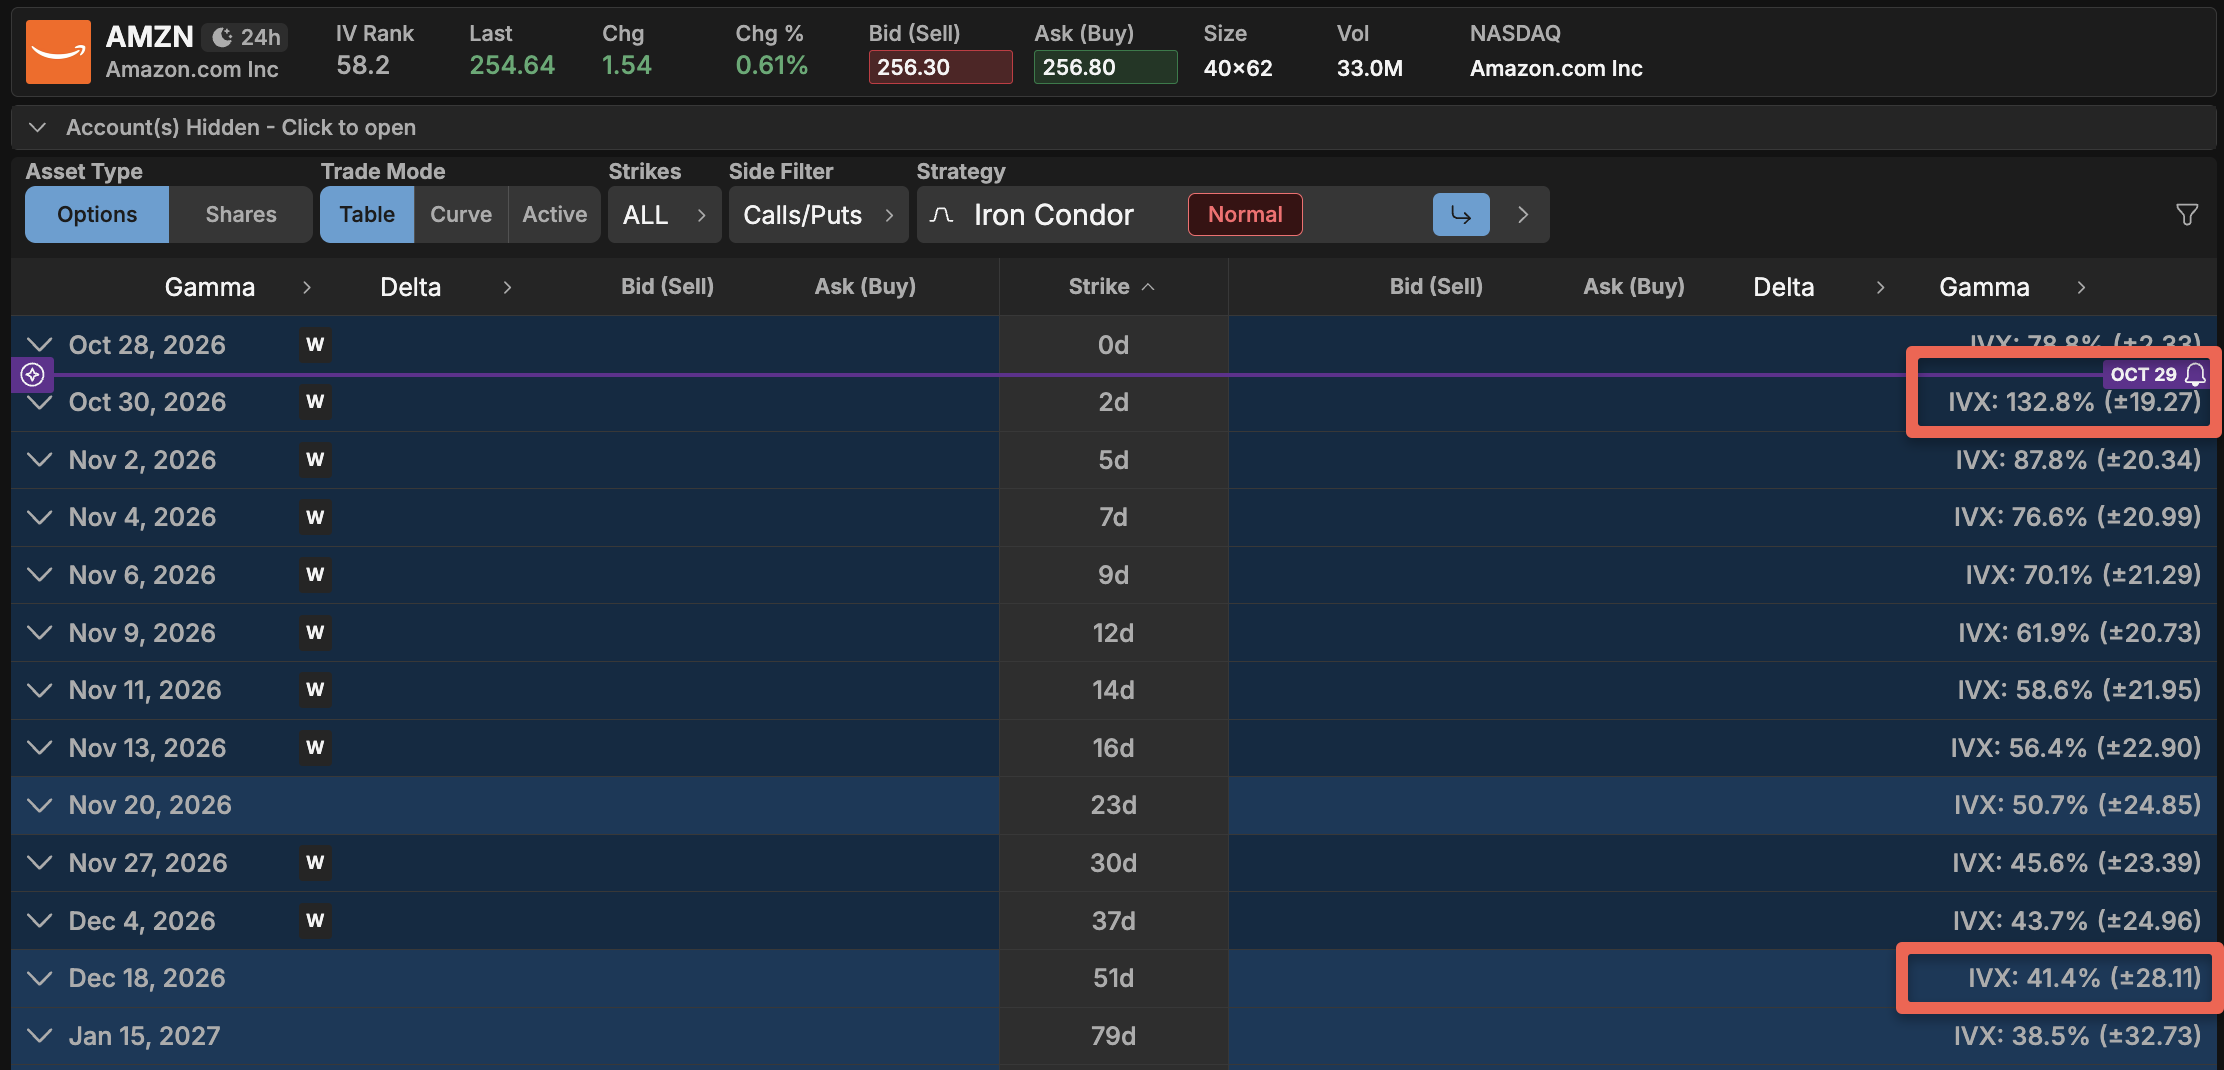
Task: Click the red Bid (Sell) 256.30 price
Action: tap(940, 67)
